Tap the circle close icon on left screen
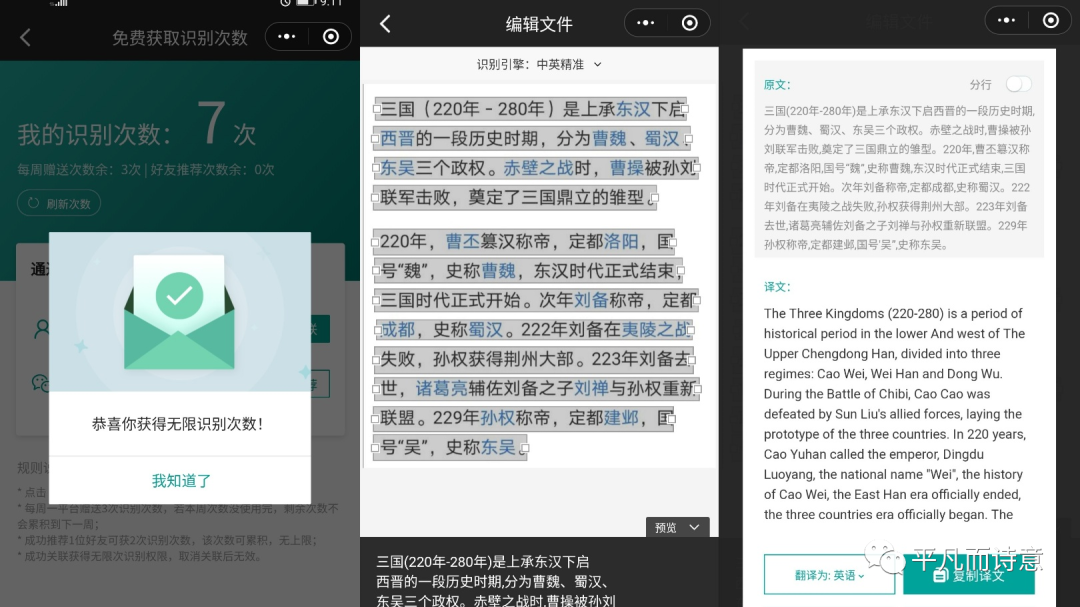The height and width of the screenshot is (607, 1080). (331, 37)
